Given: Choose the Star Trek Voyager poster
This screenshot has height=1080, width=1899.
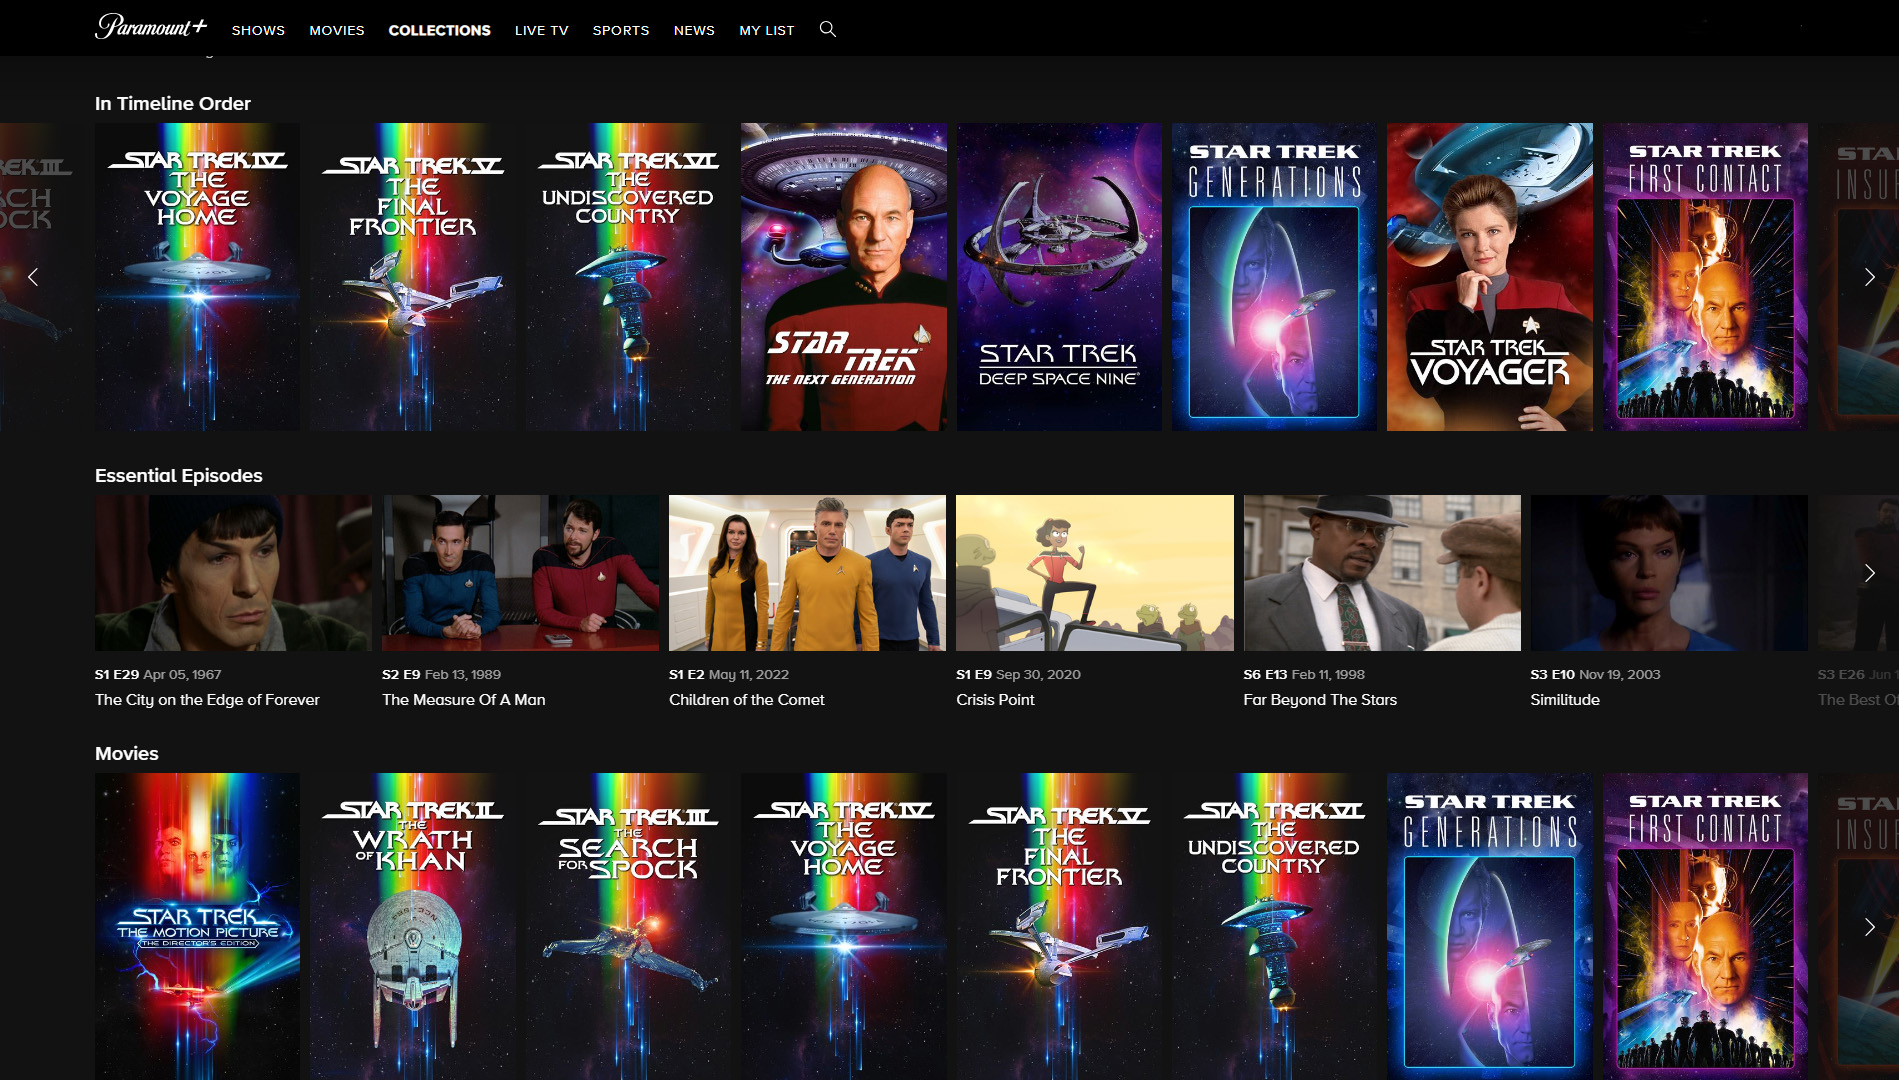Looking at the screenshot, I should pos(1489,277).
